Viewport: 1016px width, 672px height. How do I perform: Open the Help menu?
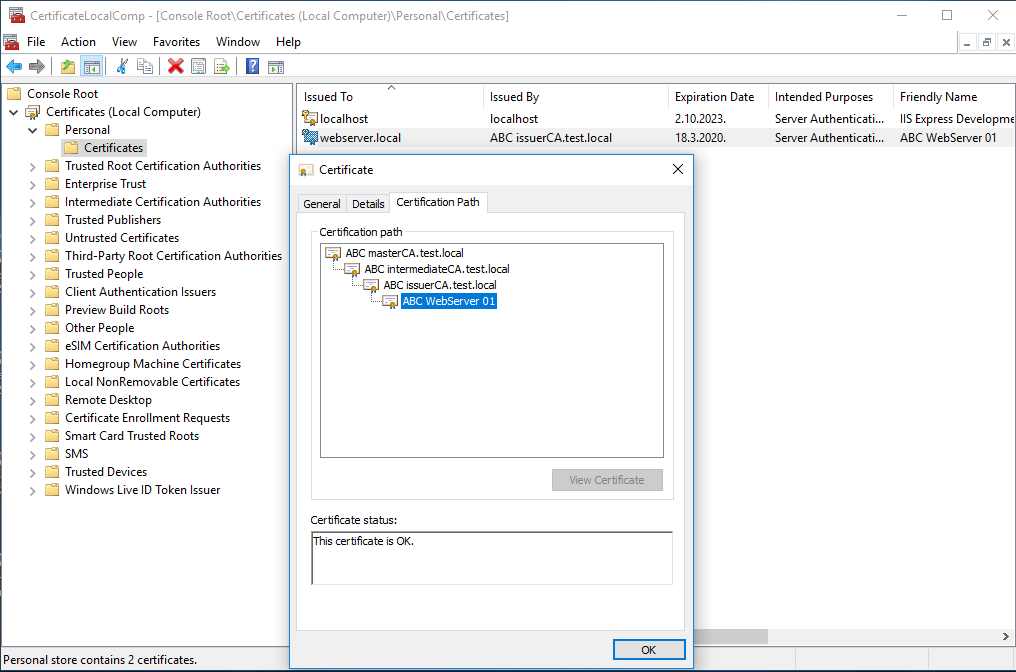288,41
